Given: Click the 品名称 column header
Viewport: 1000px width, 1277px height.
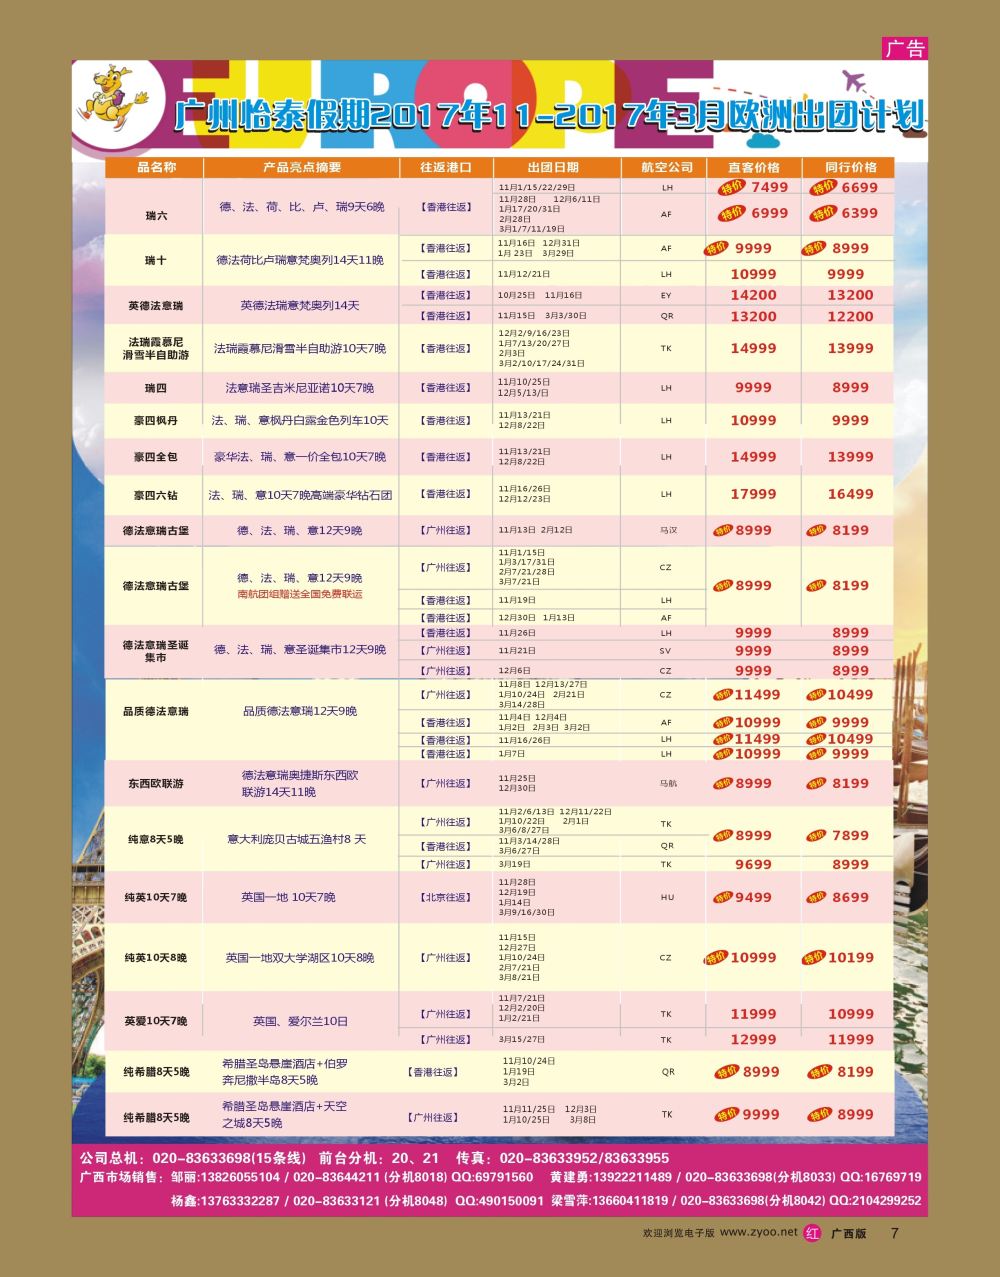Looking at the screenshot, I should (156, 167).
